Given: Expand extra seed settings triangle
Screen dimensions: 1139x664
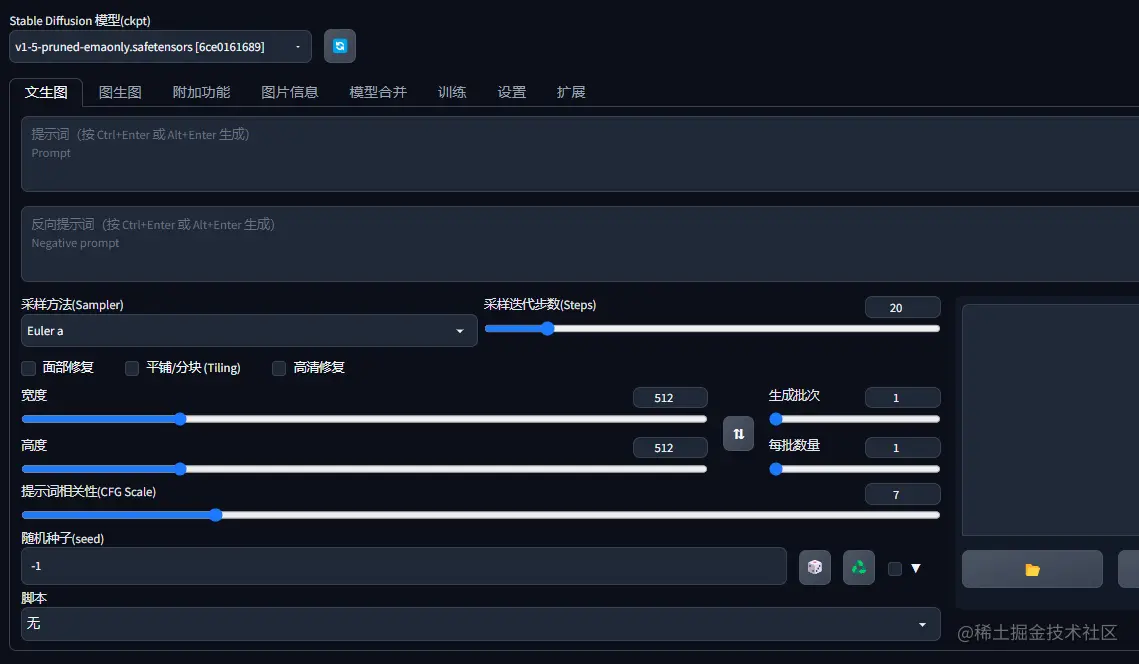Looking at the screenshot, I should [916, 568].
